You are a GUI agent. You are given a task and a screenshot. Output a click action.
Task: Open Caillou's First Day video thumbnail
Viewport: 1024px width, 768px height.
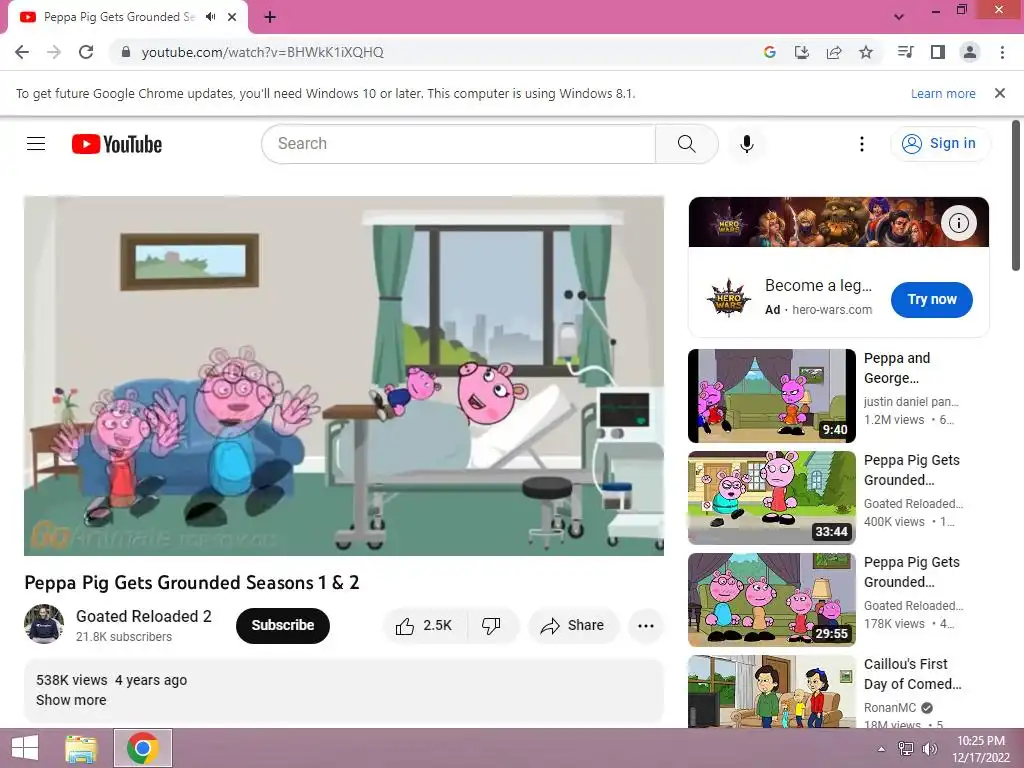772,691
